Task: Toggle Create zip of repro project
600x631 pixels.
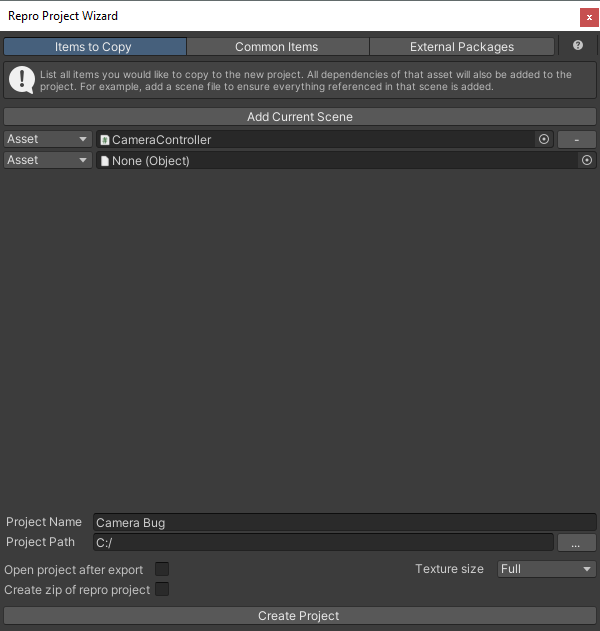Action: [162, 590]
